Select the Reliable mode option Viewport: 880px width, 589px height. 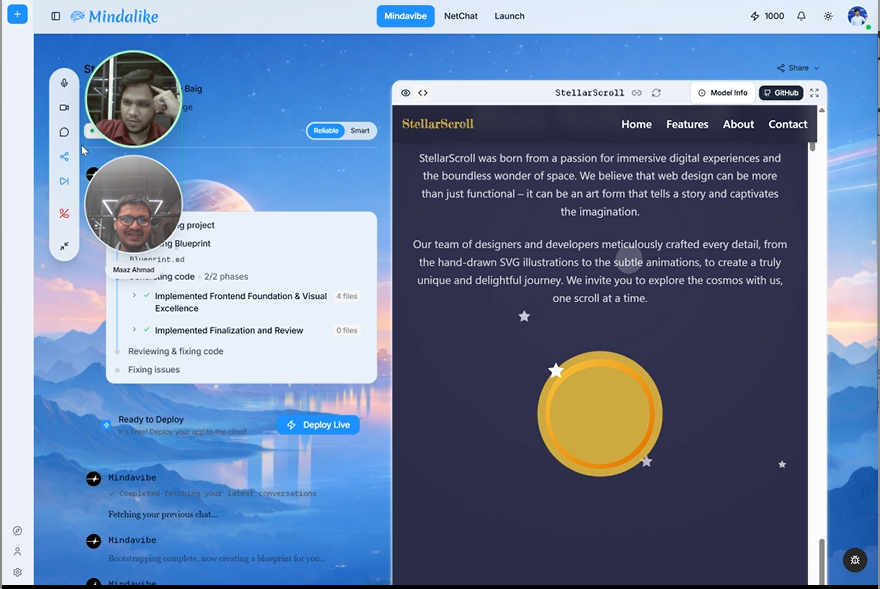[x=326, y=131]
